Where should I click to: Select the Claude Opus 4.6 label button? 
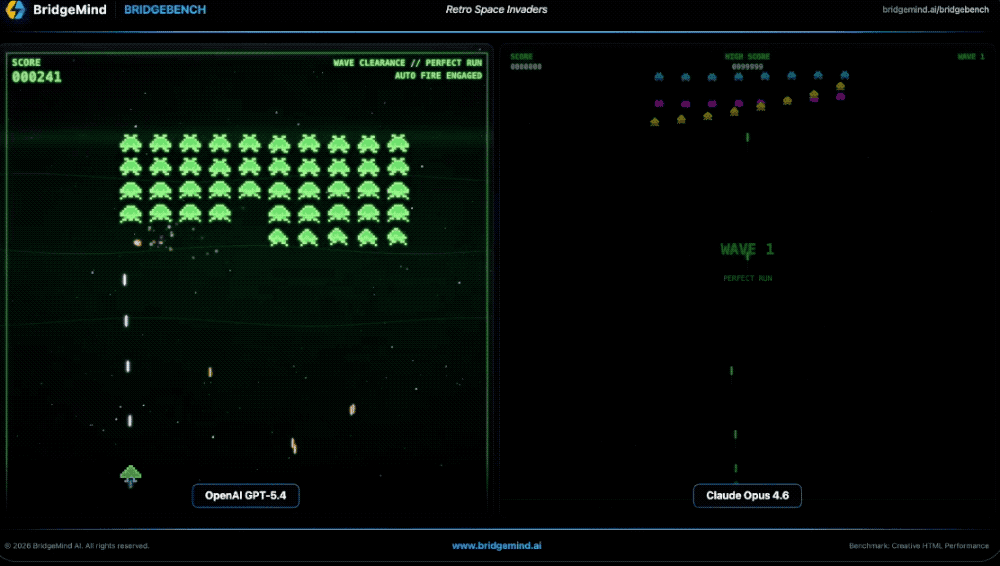[x=747, y=496]
